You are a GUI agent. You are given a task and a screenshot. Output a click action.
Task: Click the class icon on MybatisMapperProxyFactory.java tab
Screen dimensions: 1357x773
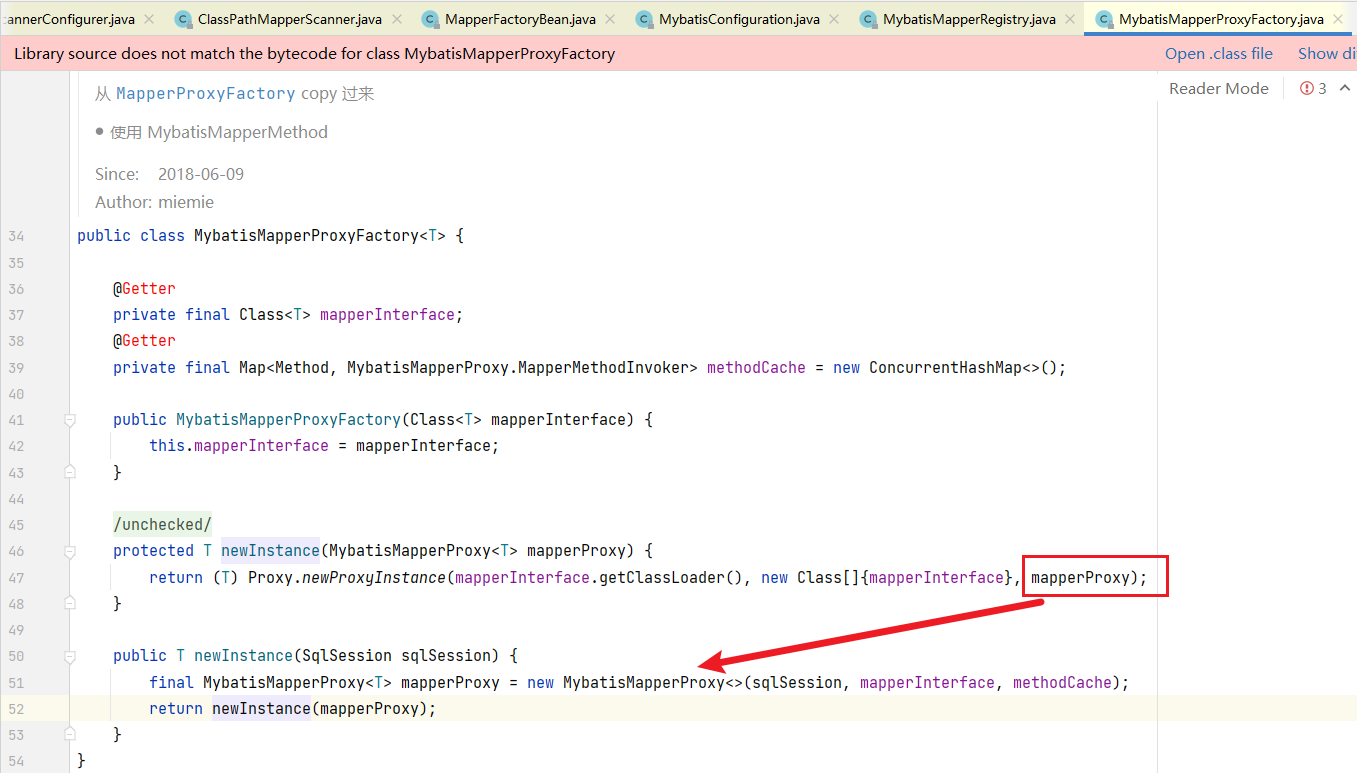pyautogui.click(x=1104, y=19)
